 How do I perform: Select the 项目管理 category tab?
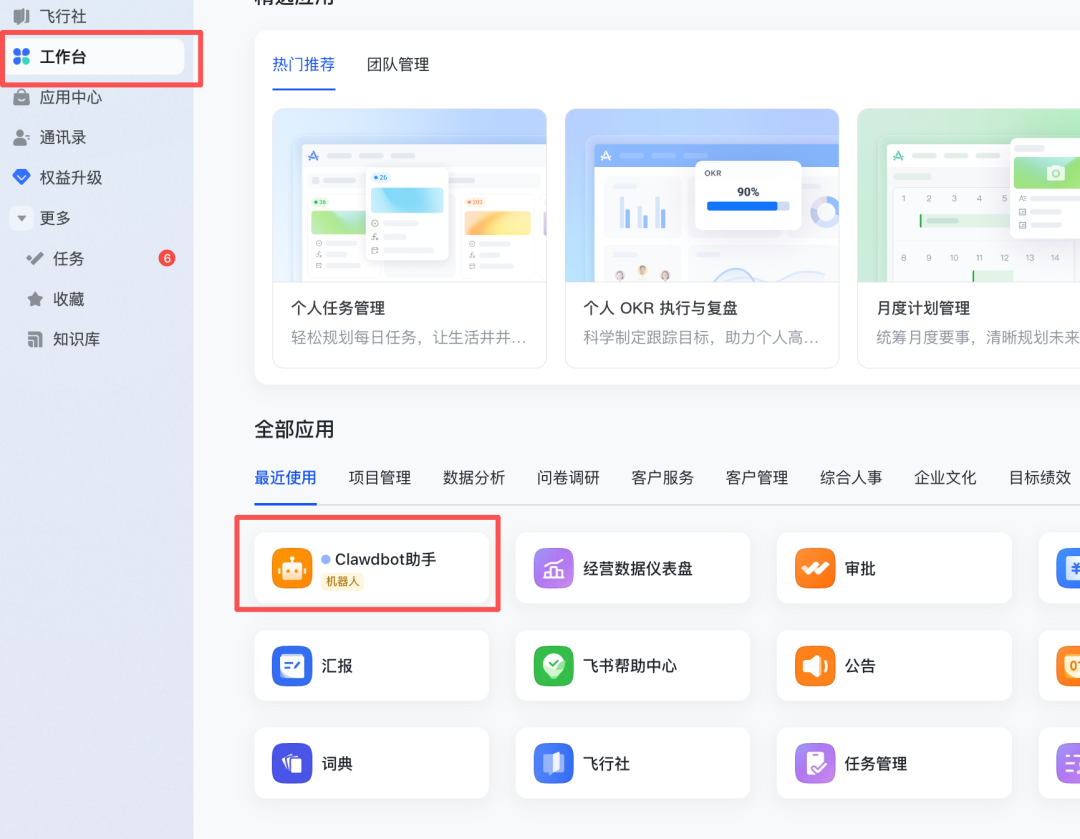[379, 478]
